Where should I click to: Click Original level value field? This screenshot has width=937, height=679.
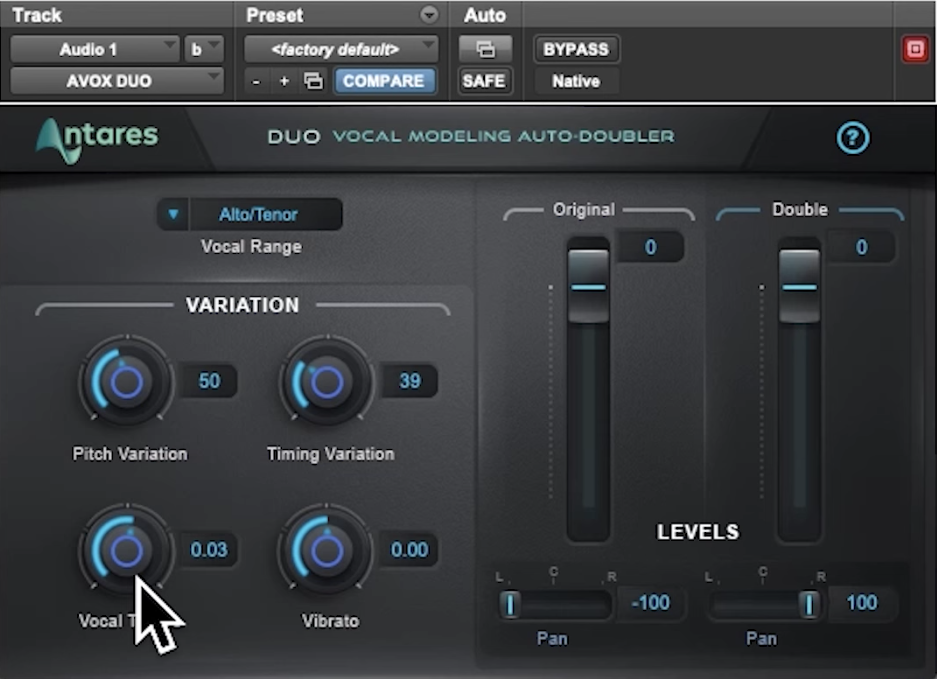(x=650, y=247)
